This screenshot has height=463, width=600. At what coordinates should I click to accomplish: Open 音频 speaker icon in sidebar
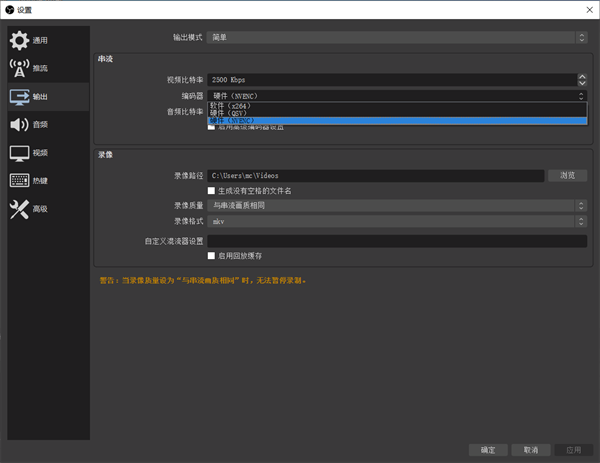[19, 125]
